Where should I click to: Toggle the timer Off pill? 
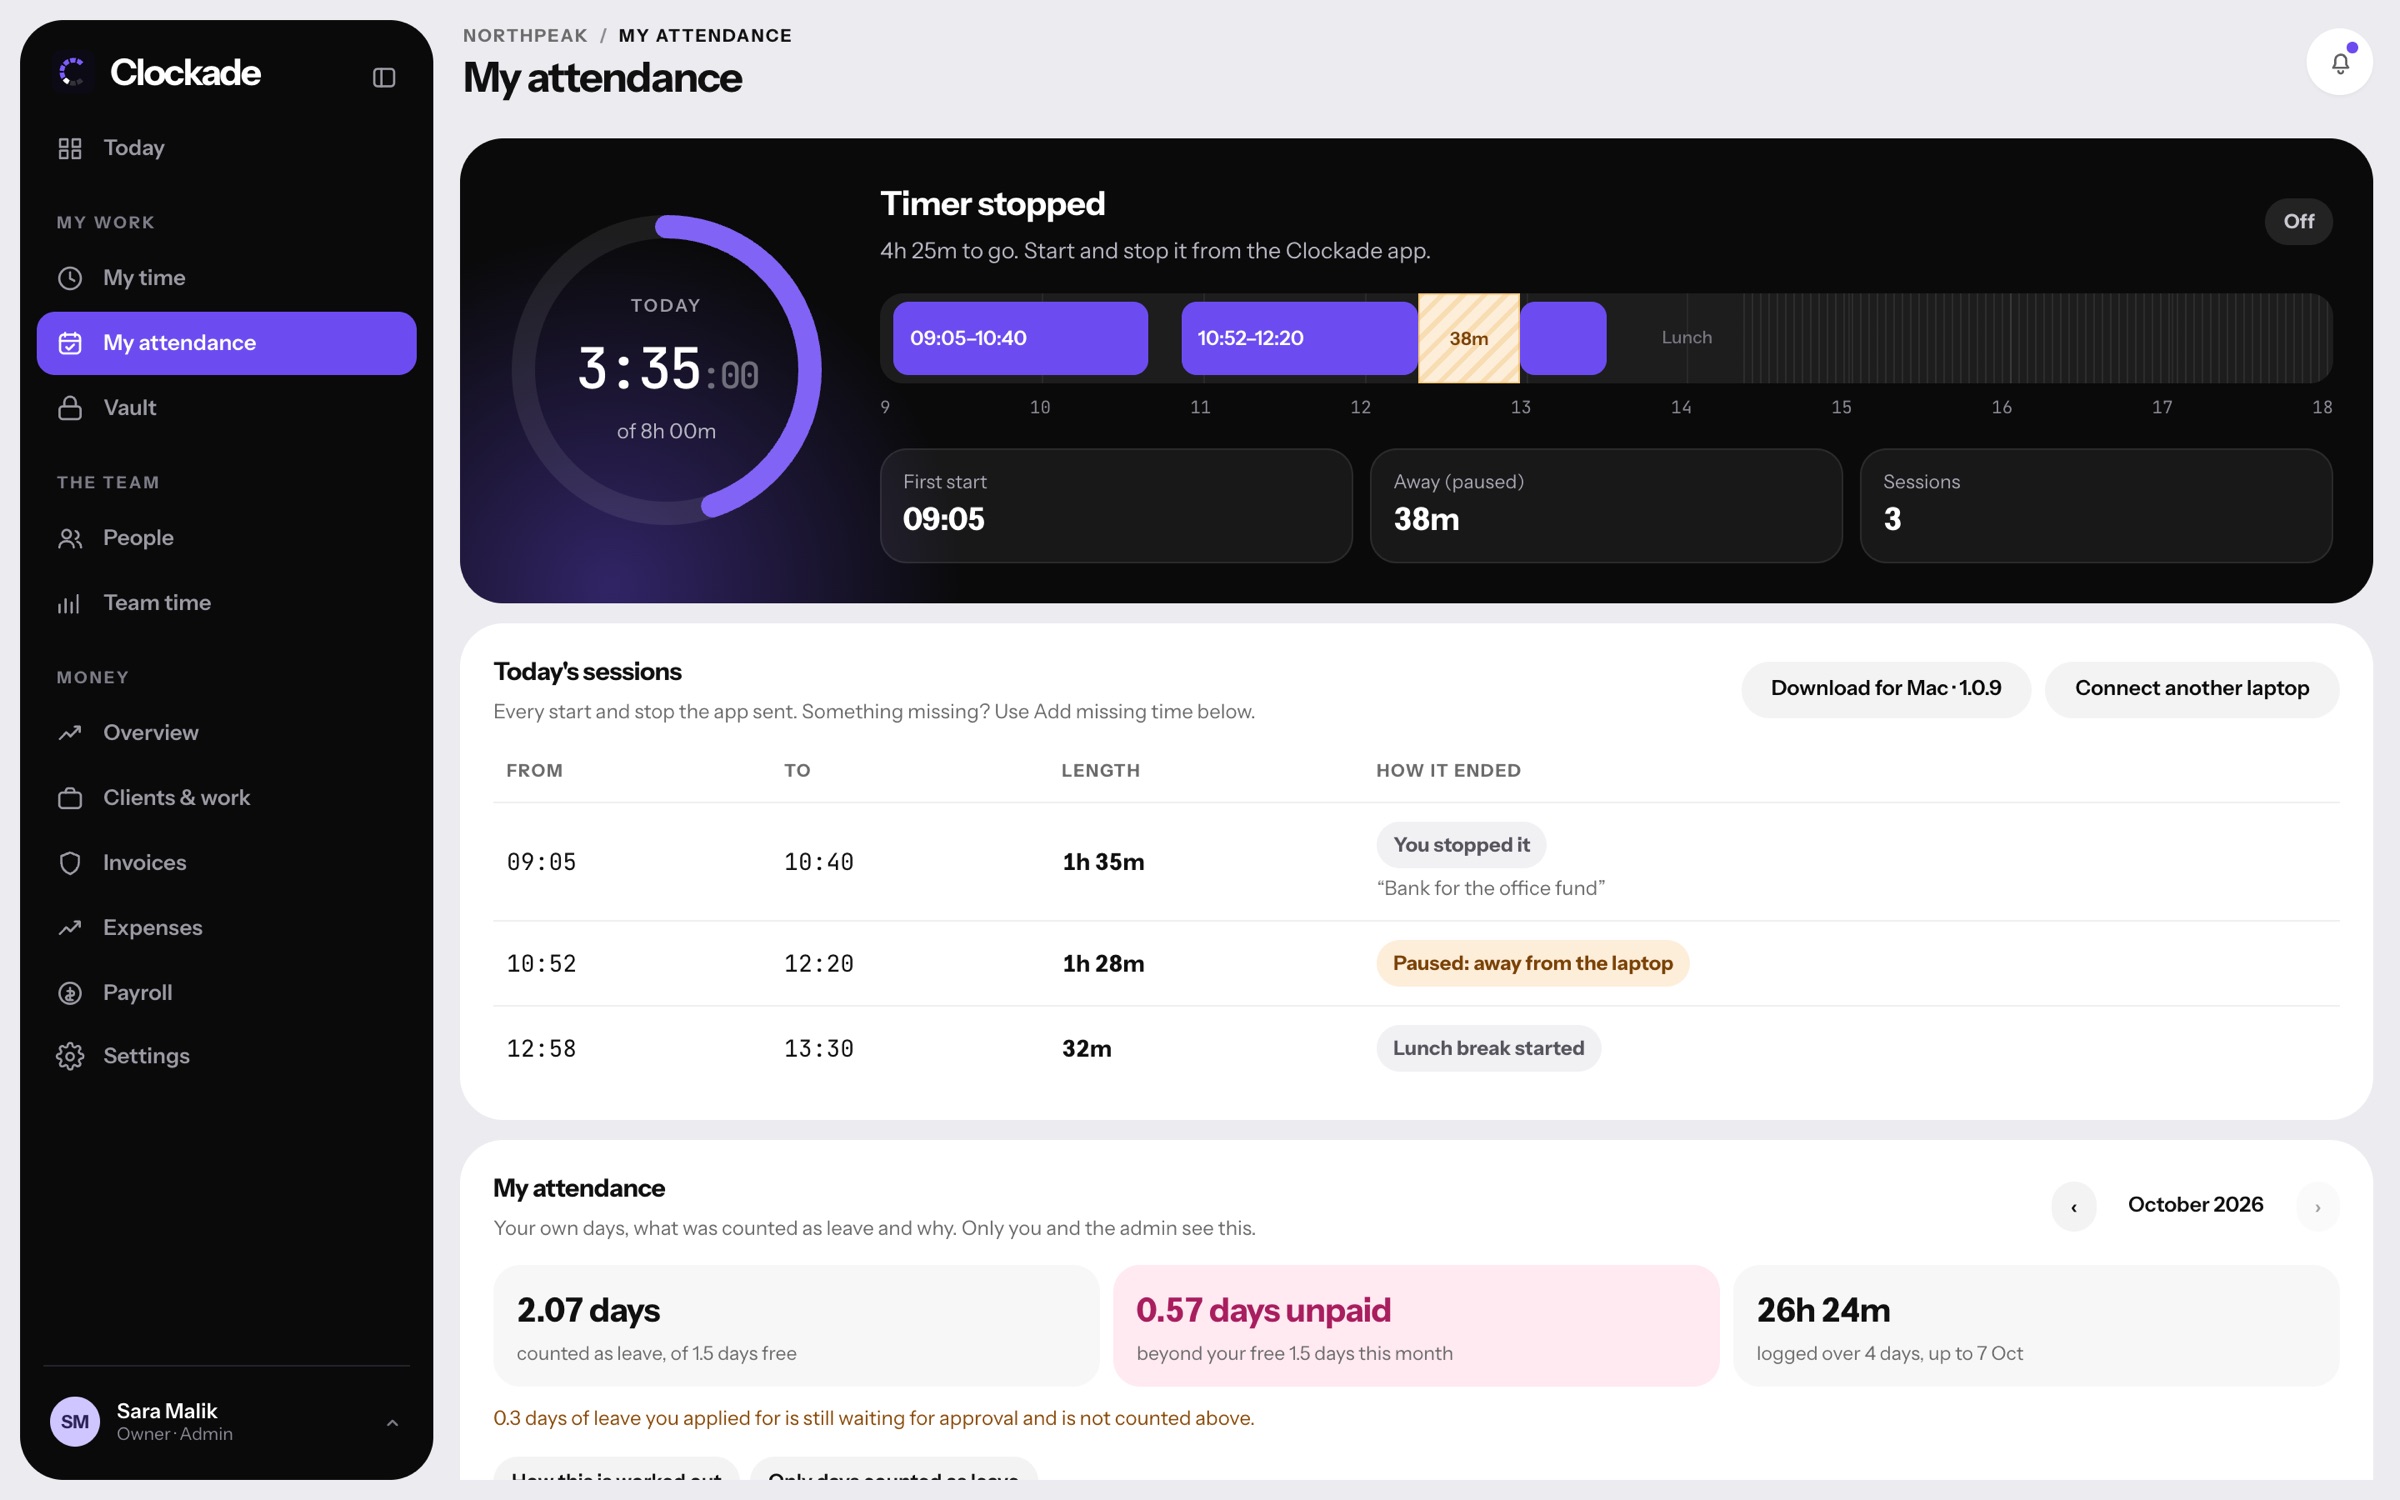pyautogui.click(x=2298, y=221)
